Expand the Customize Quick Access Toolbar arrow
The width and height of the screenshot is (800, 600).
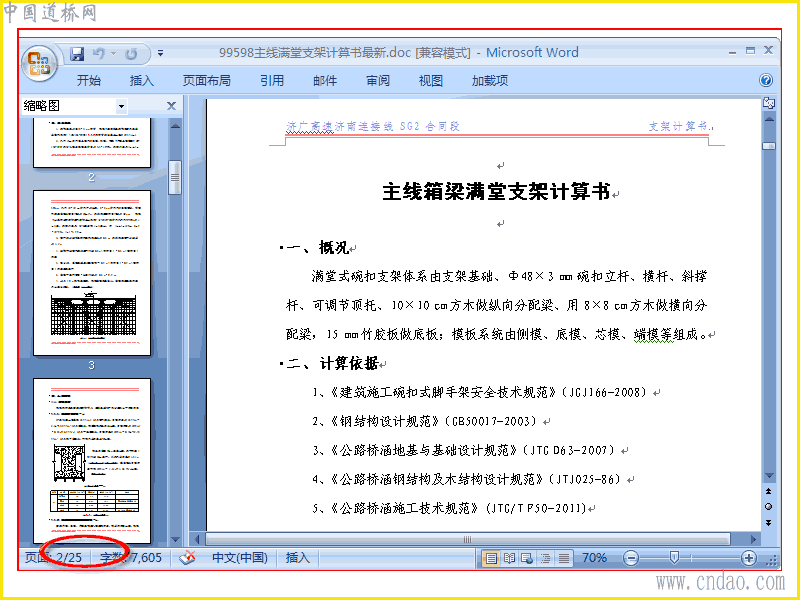pyautogui.click(x=160, y=53)
